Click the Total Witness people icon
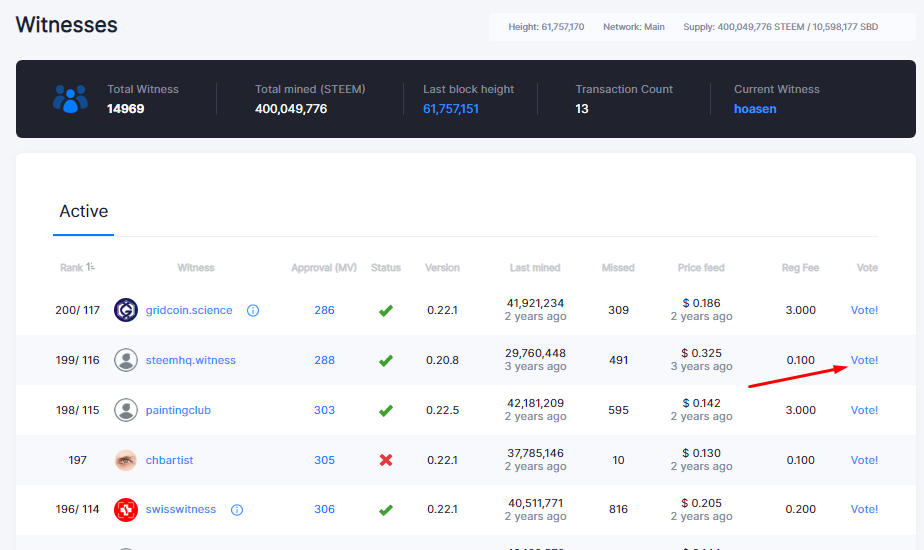The width and height of the screenshot is (924, 550). (x=70, y=98)
